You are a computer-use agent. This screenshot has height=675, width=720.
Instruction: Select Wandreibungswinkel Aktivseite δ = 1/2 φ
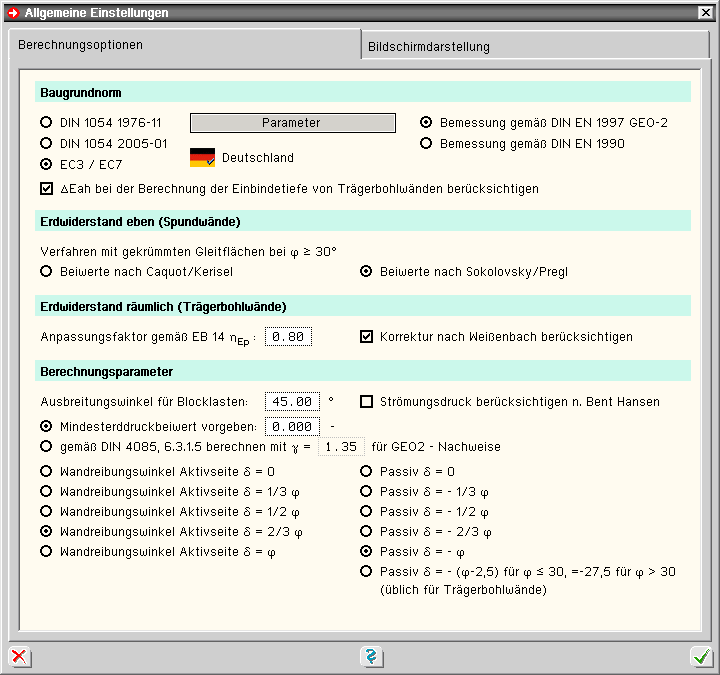46,511
